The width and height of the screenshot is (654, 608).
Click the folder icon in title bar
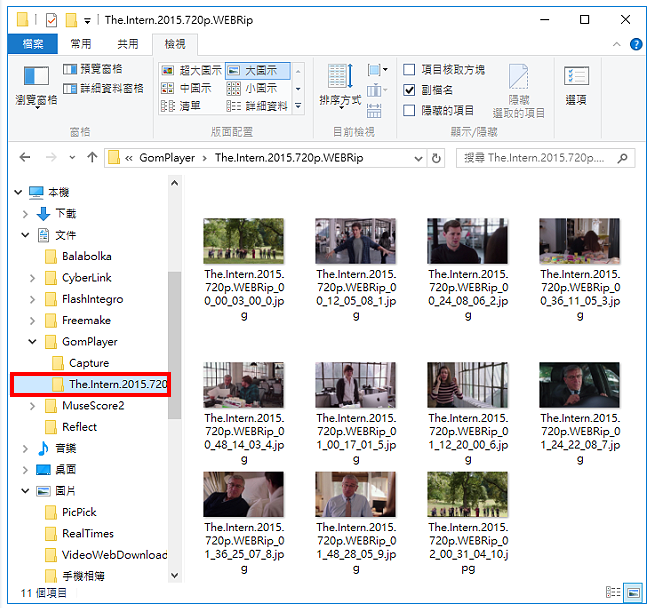pos(23,20)
